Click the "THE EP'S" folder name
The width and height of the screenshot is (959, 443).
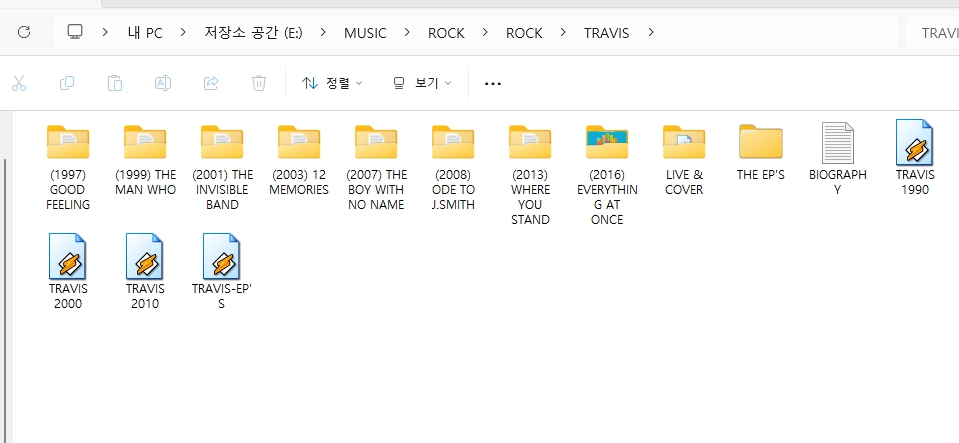[761, 174]
